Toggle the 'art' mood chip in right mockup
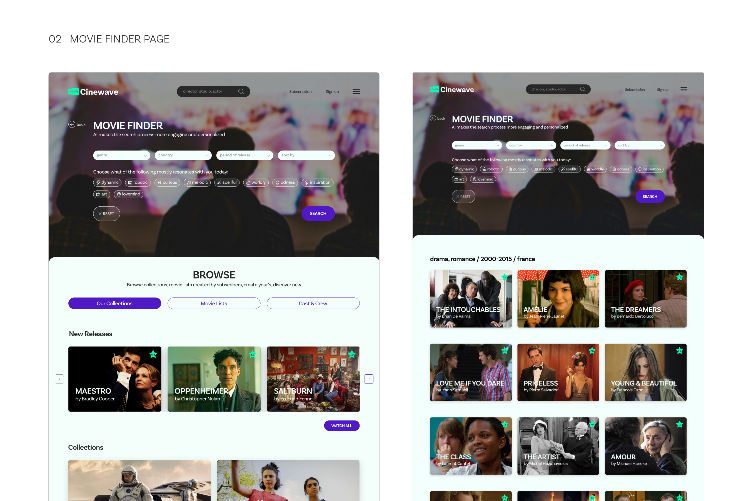This screenshot has width=751, height=501. pyautogui.click(x=459, y=179)
